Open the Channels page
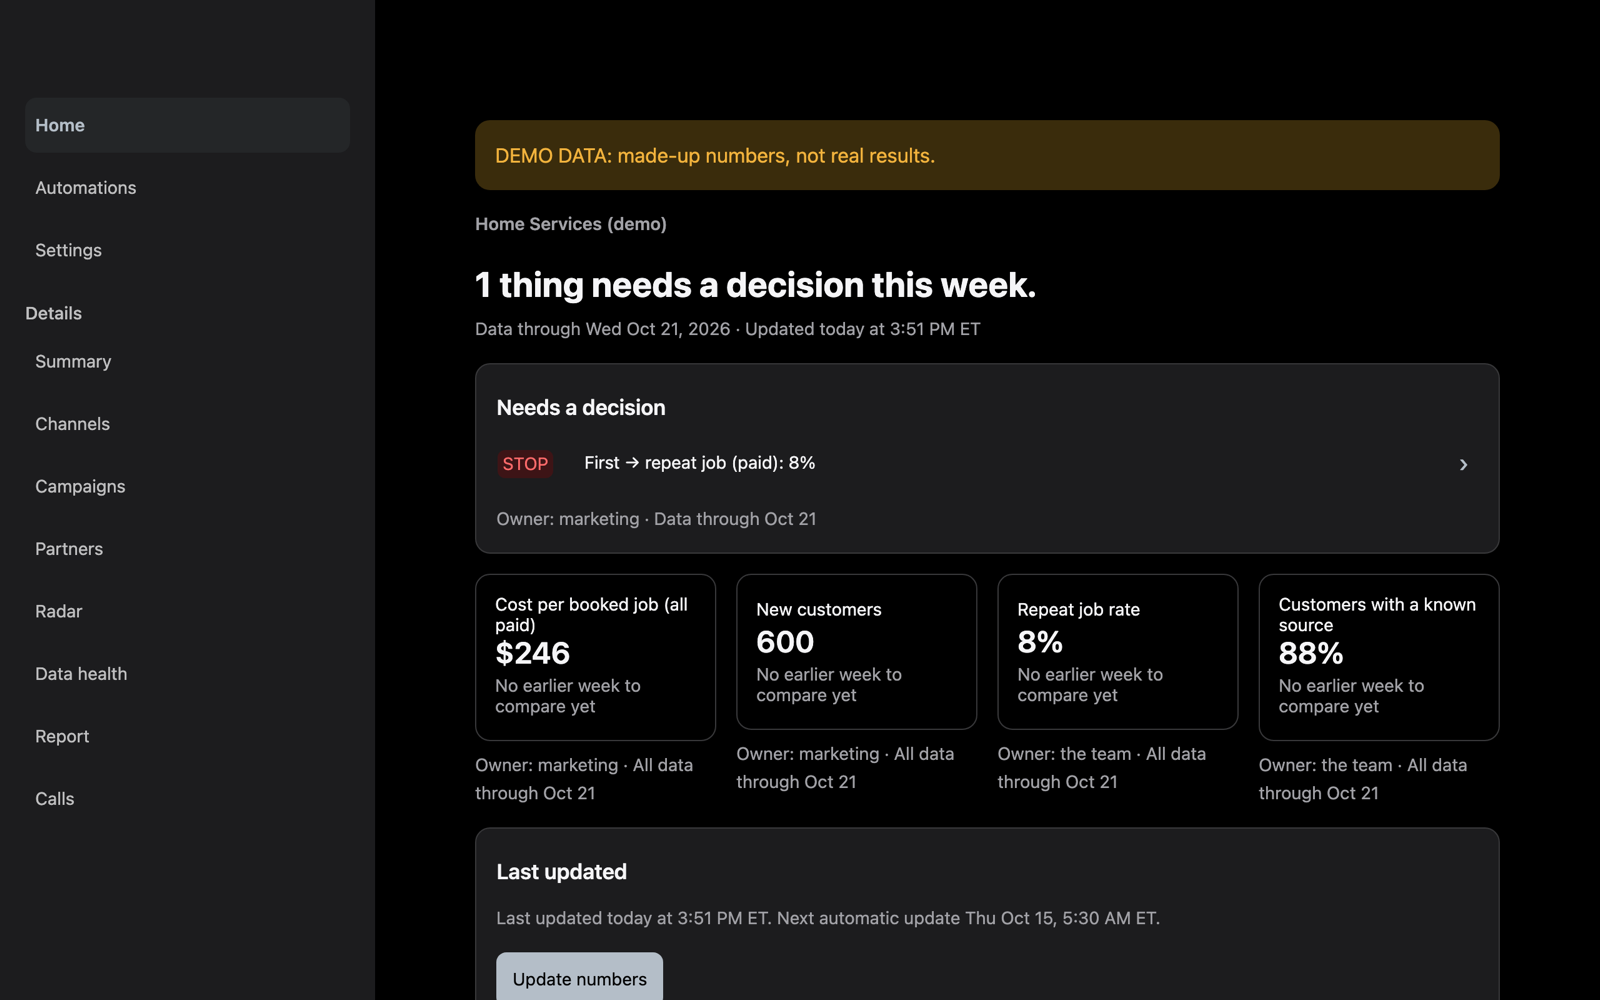The image size is (1600, 1000). point(187,424)
